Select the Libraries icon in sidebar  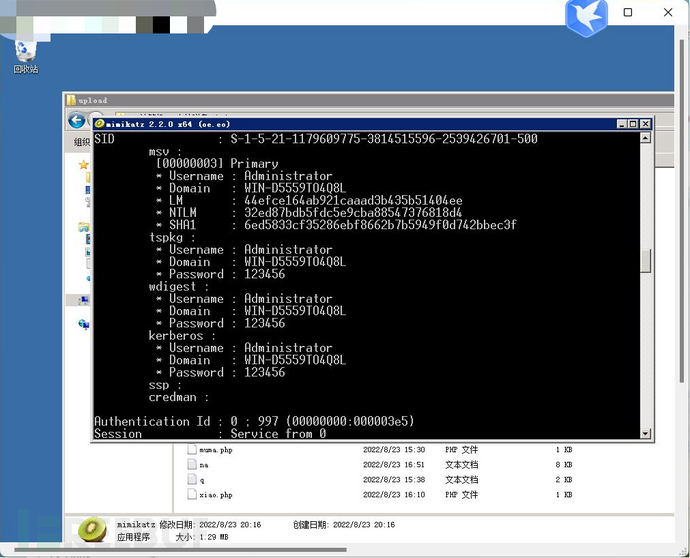coord(84,227)
